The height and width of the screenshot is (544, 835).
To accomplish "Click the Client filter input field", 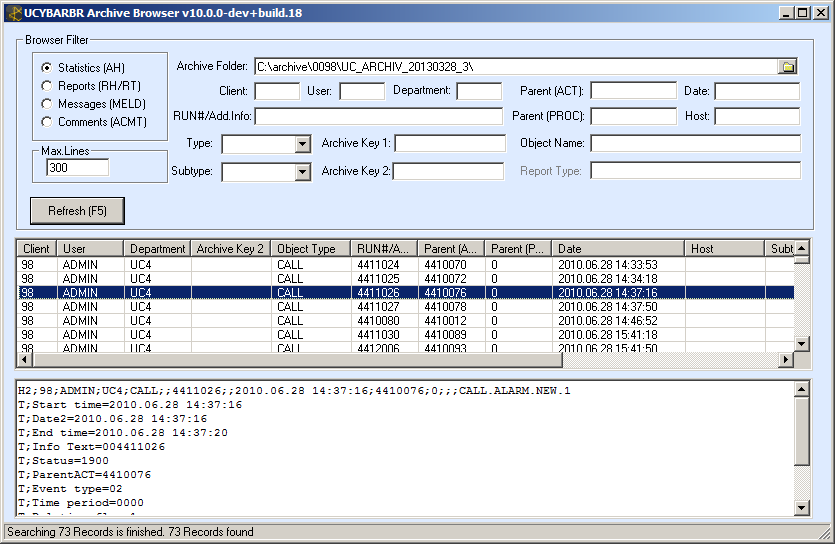I will click(277, 91).
